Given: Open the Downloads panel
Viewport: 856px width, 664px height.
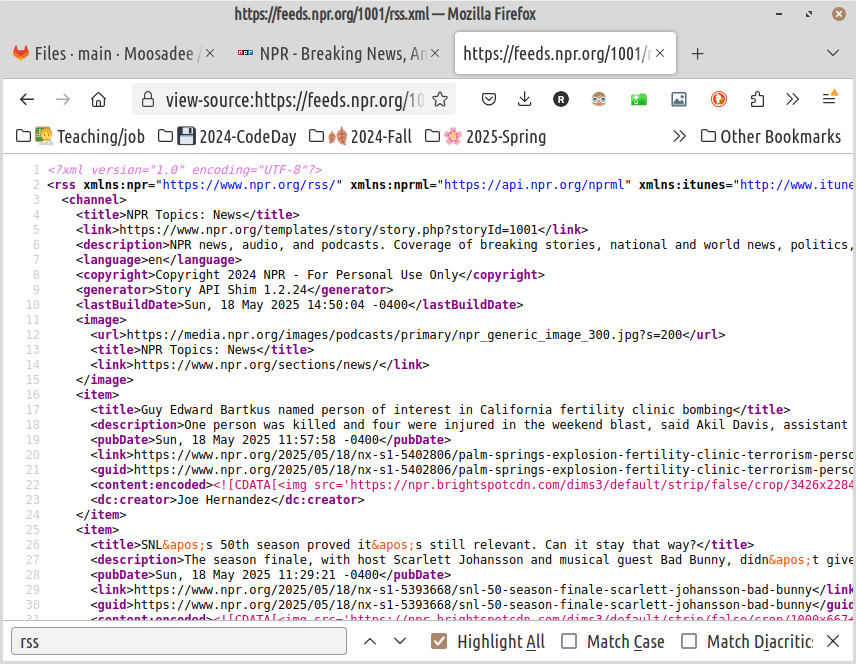Looking at the screenshot, I should point(524,99).
